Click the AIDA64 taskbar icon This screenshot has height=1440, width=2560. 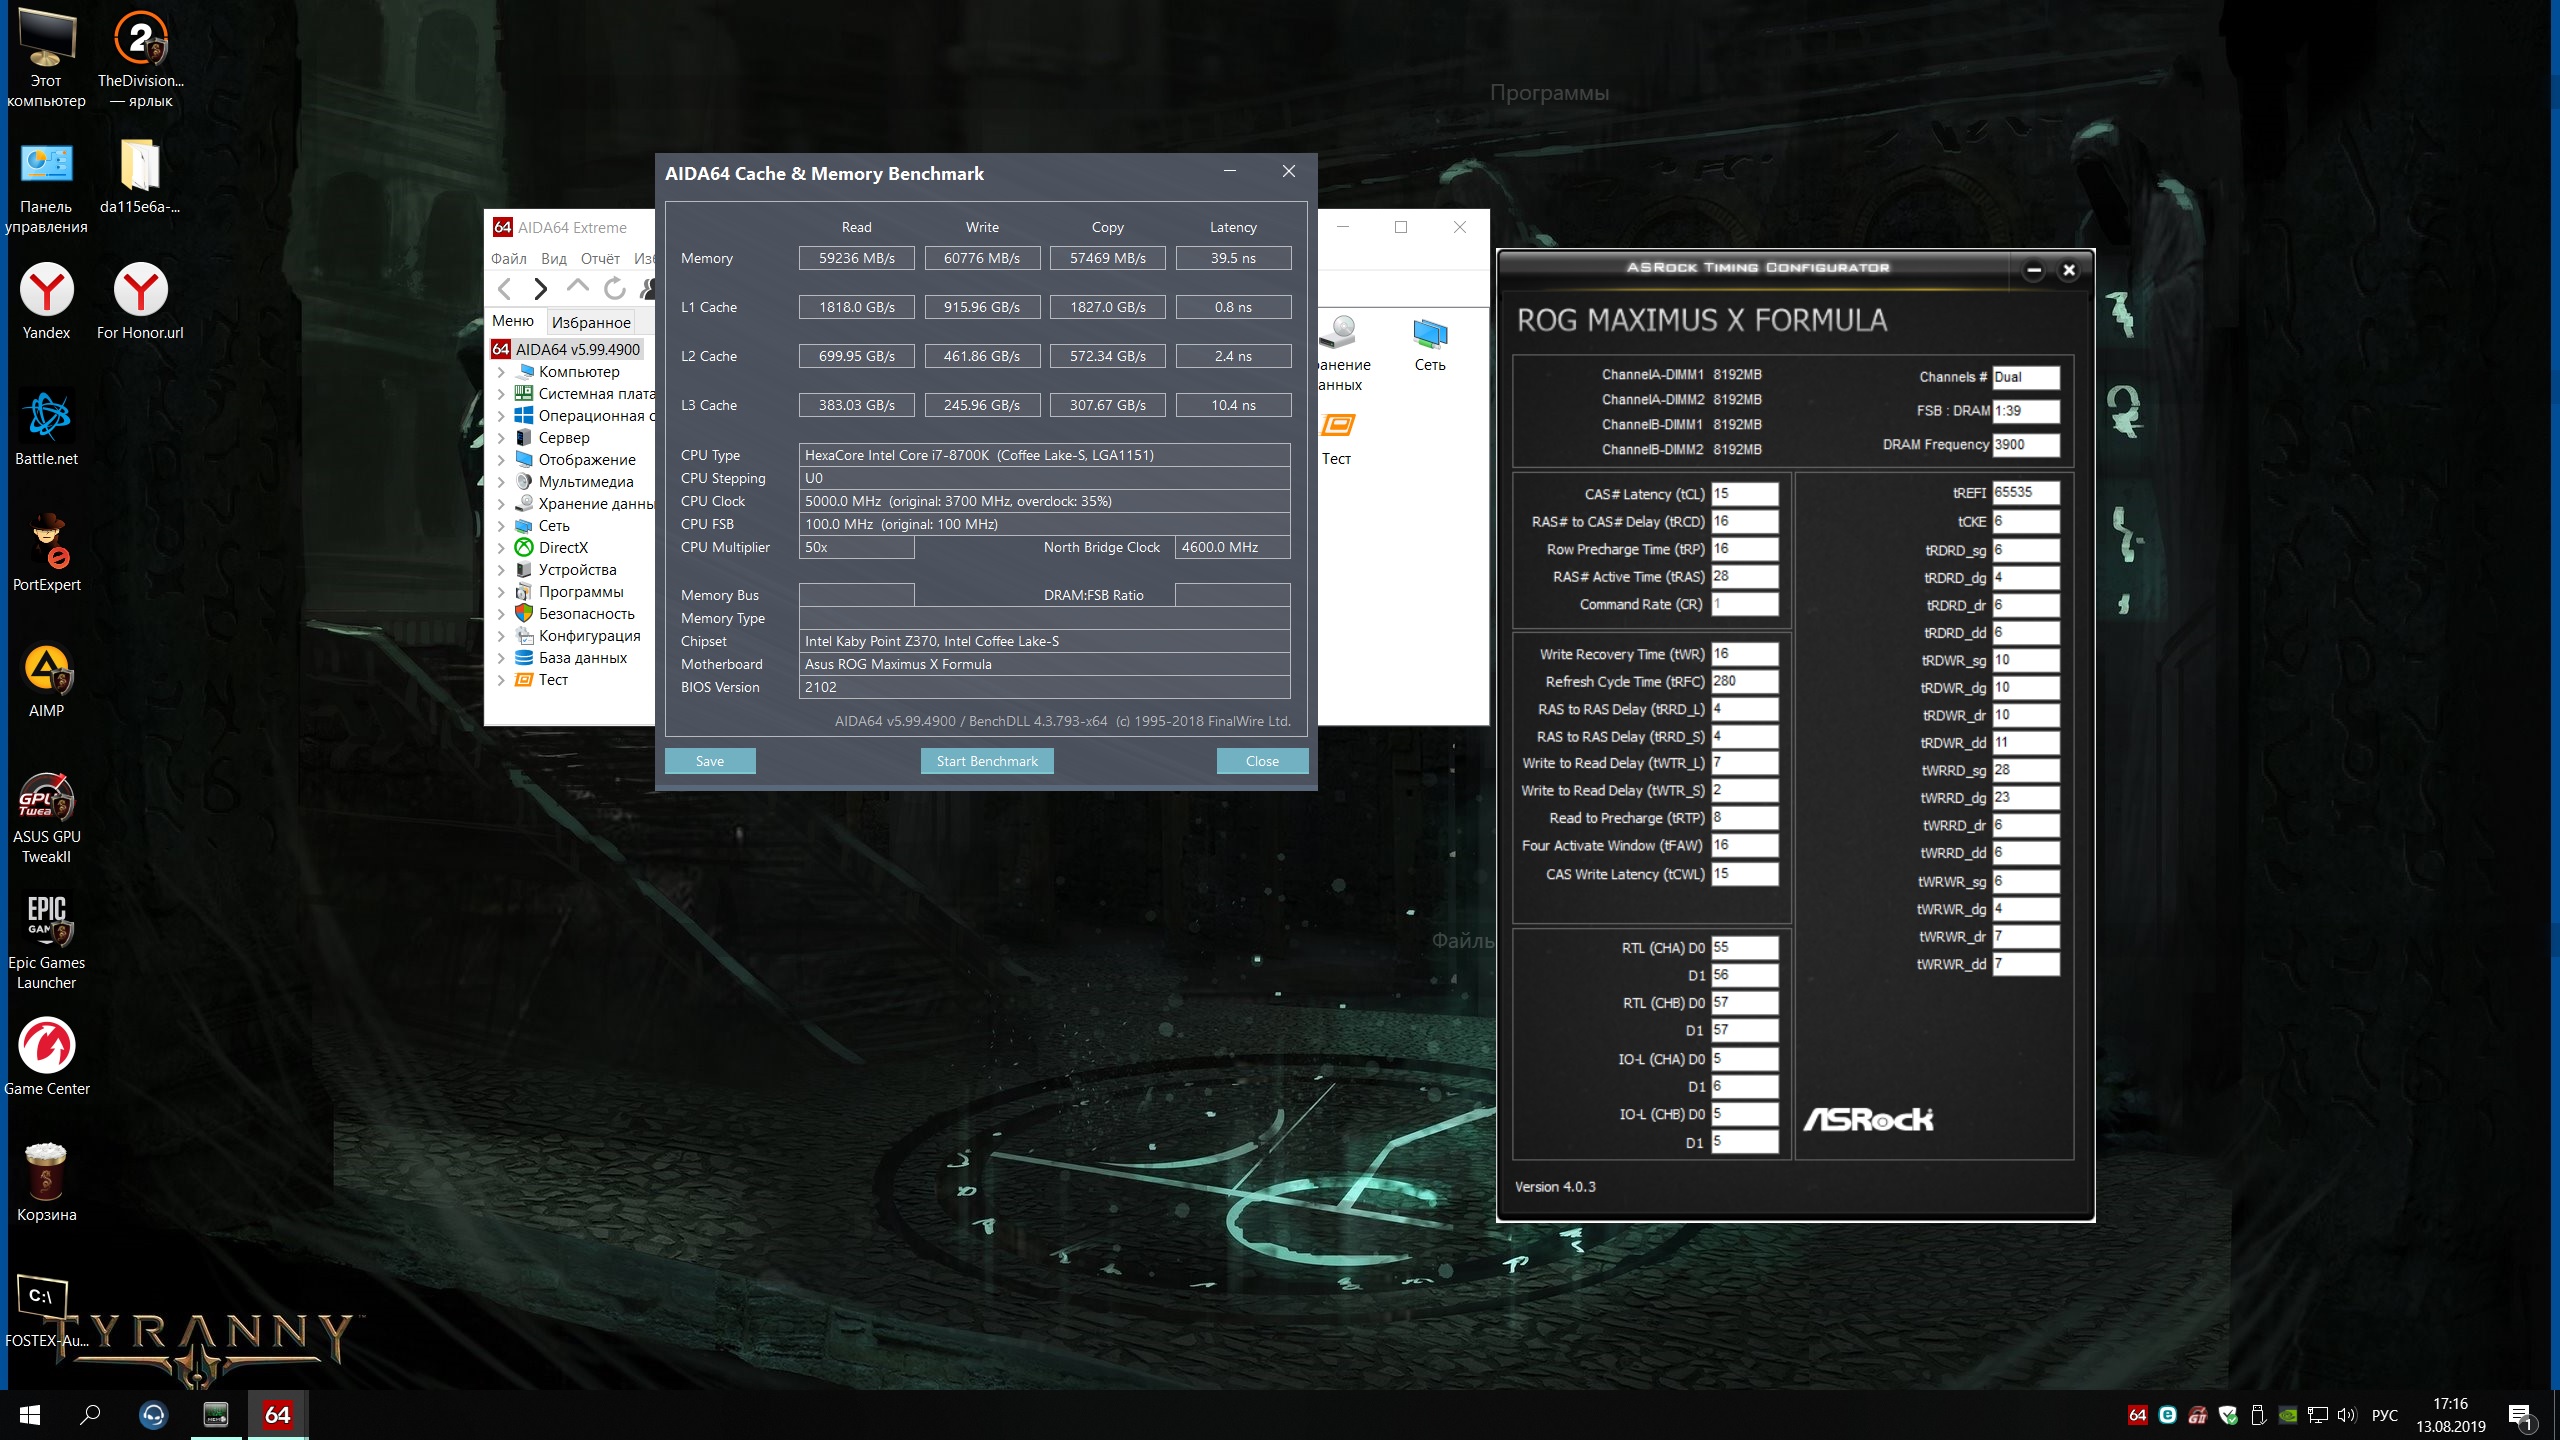click(277, 1414)
